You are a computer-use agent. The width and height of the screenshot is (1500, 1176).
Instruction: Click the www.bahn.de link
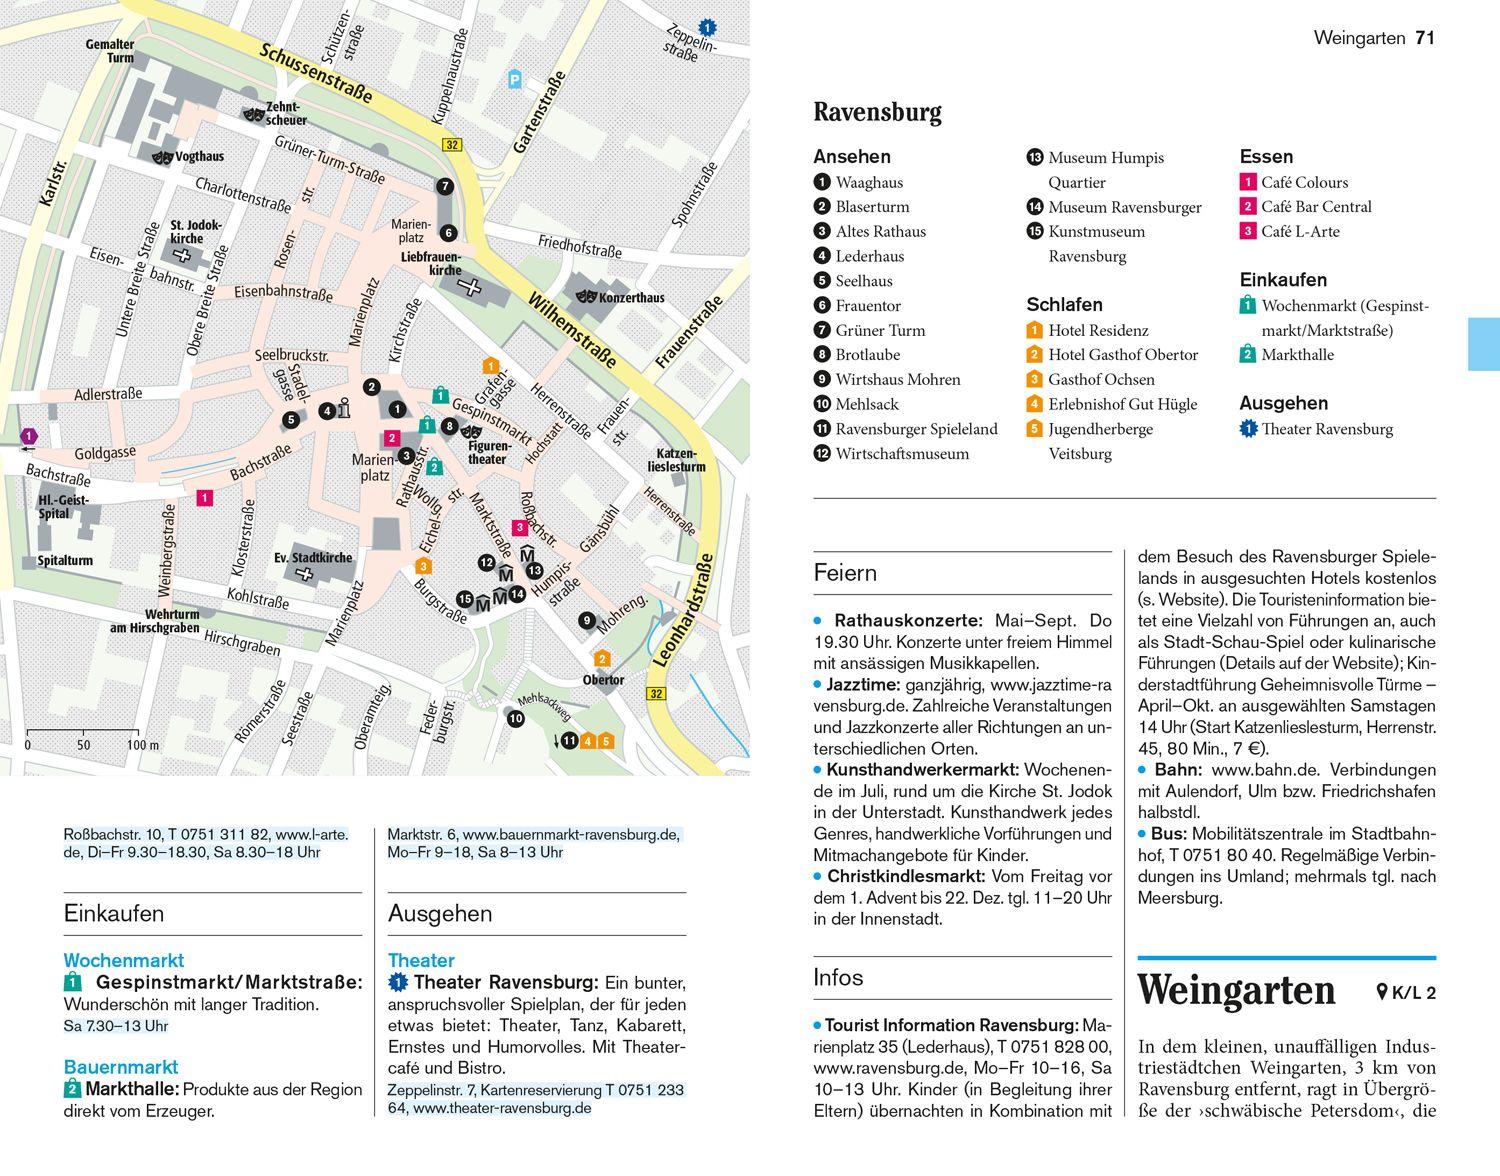[1259, 771]
